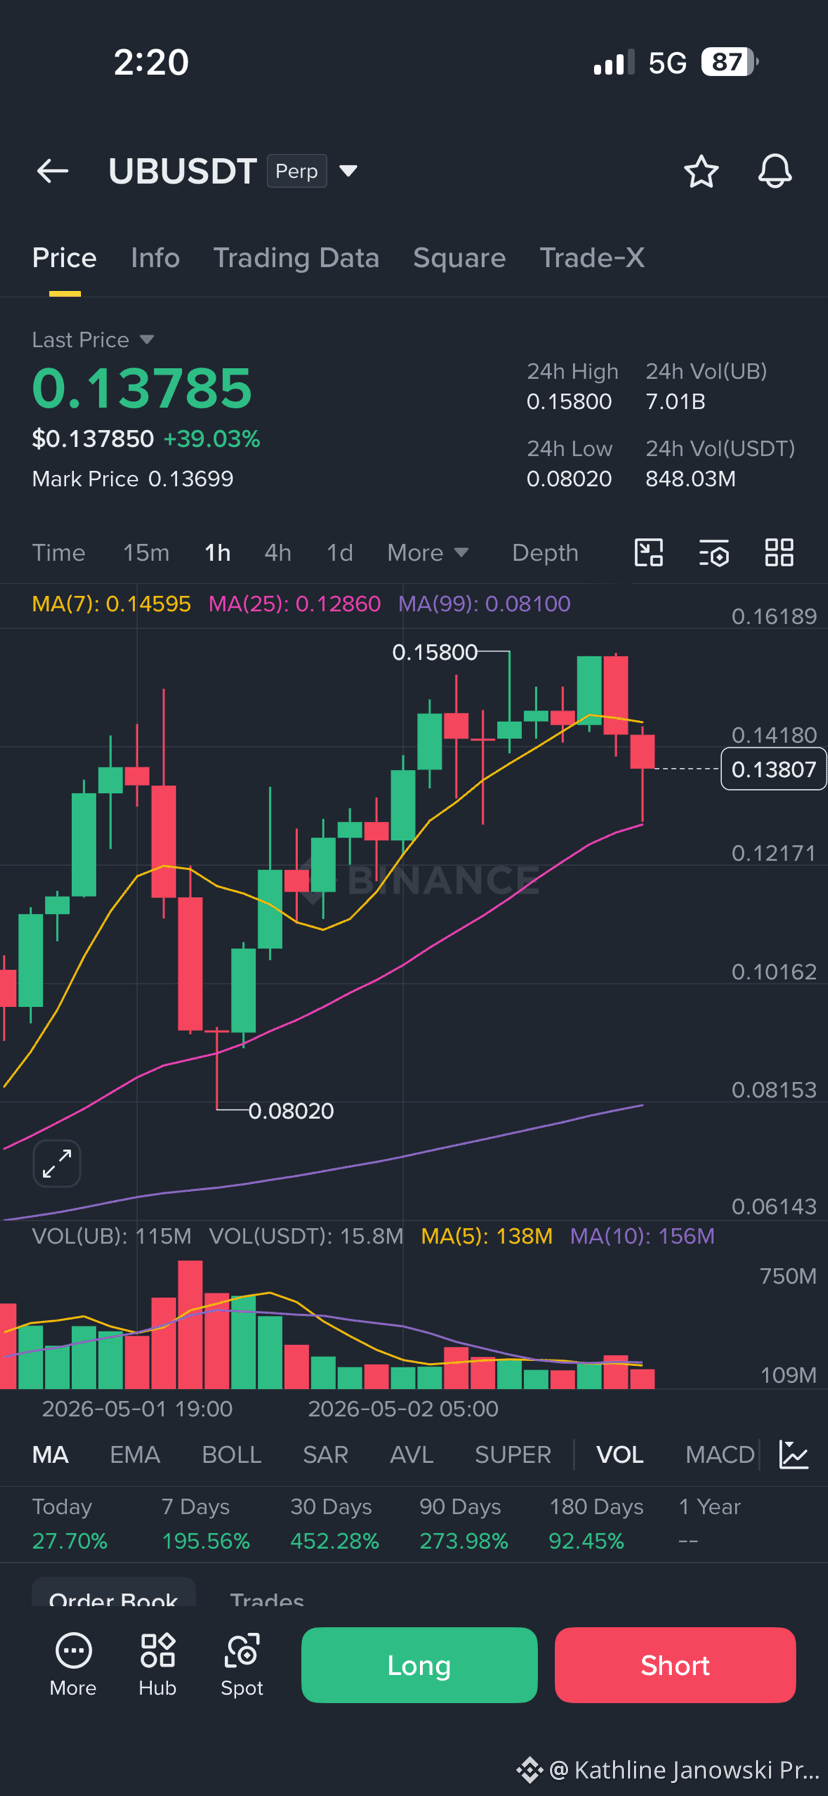Tap the Today 27.70% performance
Screen dimensions: 828x1796
coord(70,1524)
